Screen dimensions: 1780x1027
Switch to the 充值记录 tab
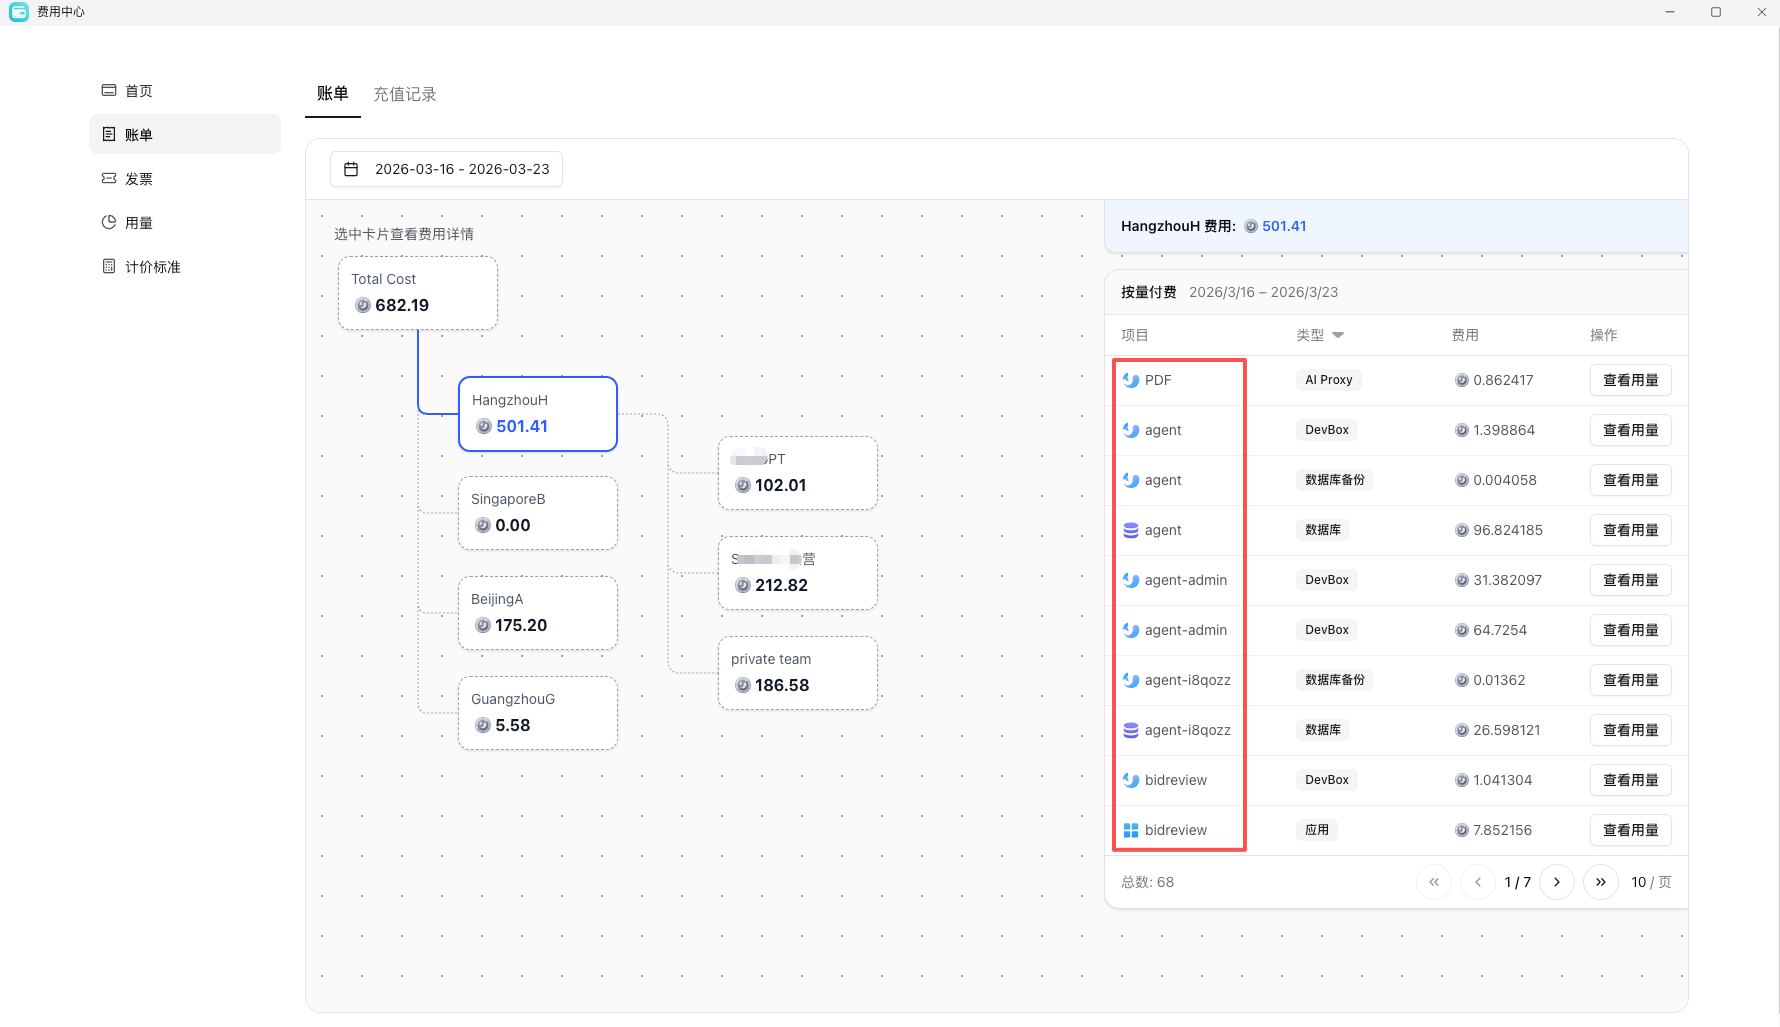click(405, 94)
